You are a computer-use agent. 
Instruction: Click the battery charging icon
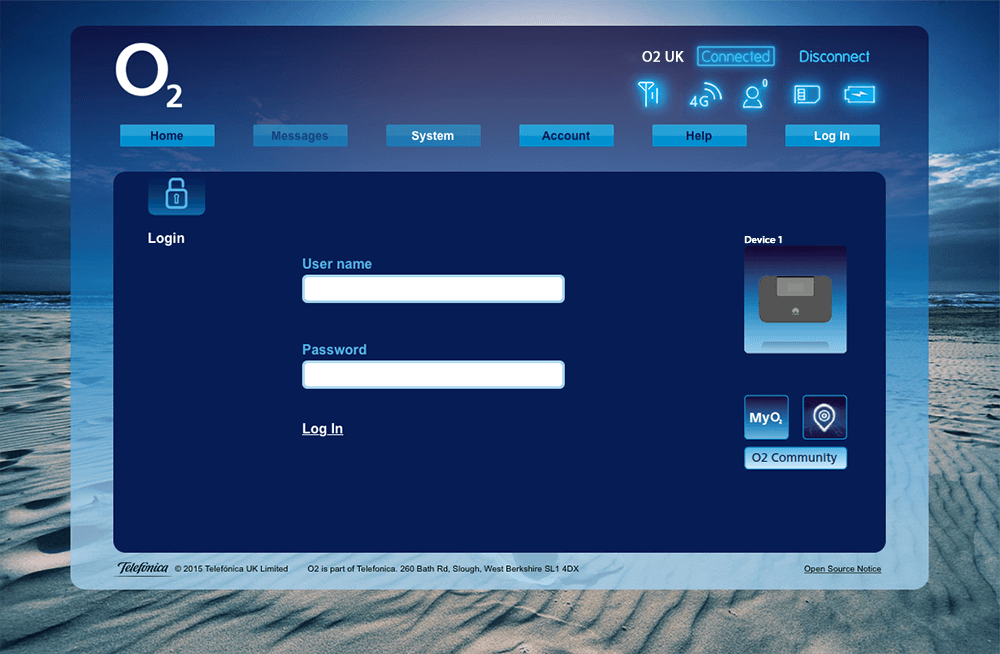[x=859, y=95]
